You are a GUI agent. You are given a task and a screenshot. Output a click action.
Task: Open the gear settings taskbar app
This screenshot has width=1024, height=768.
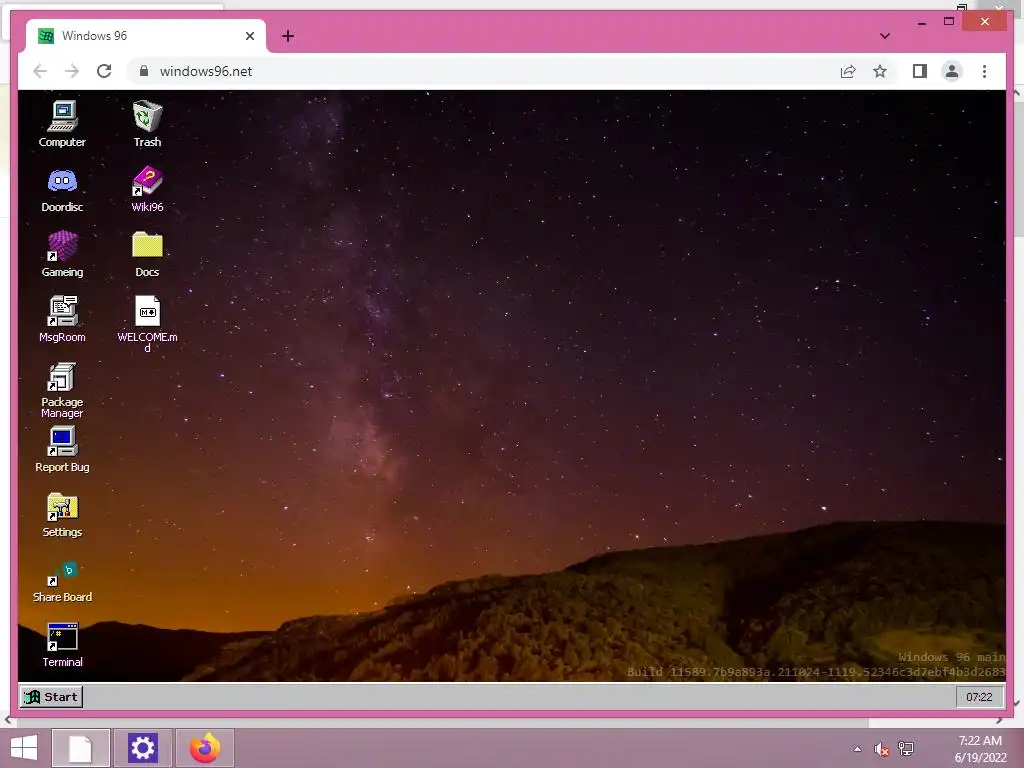click(142, 748)
